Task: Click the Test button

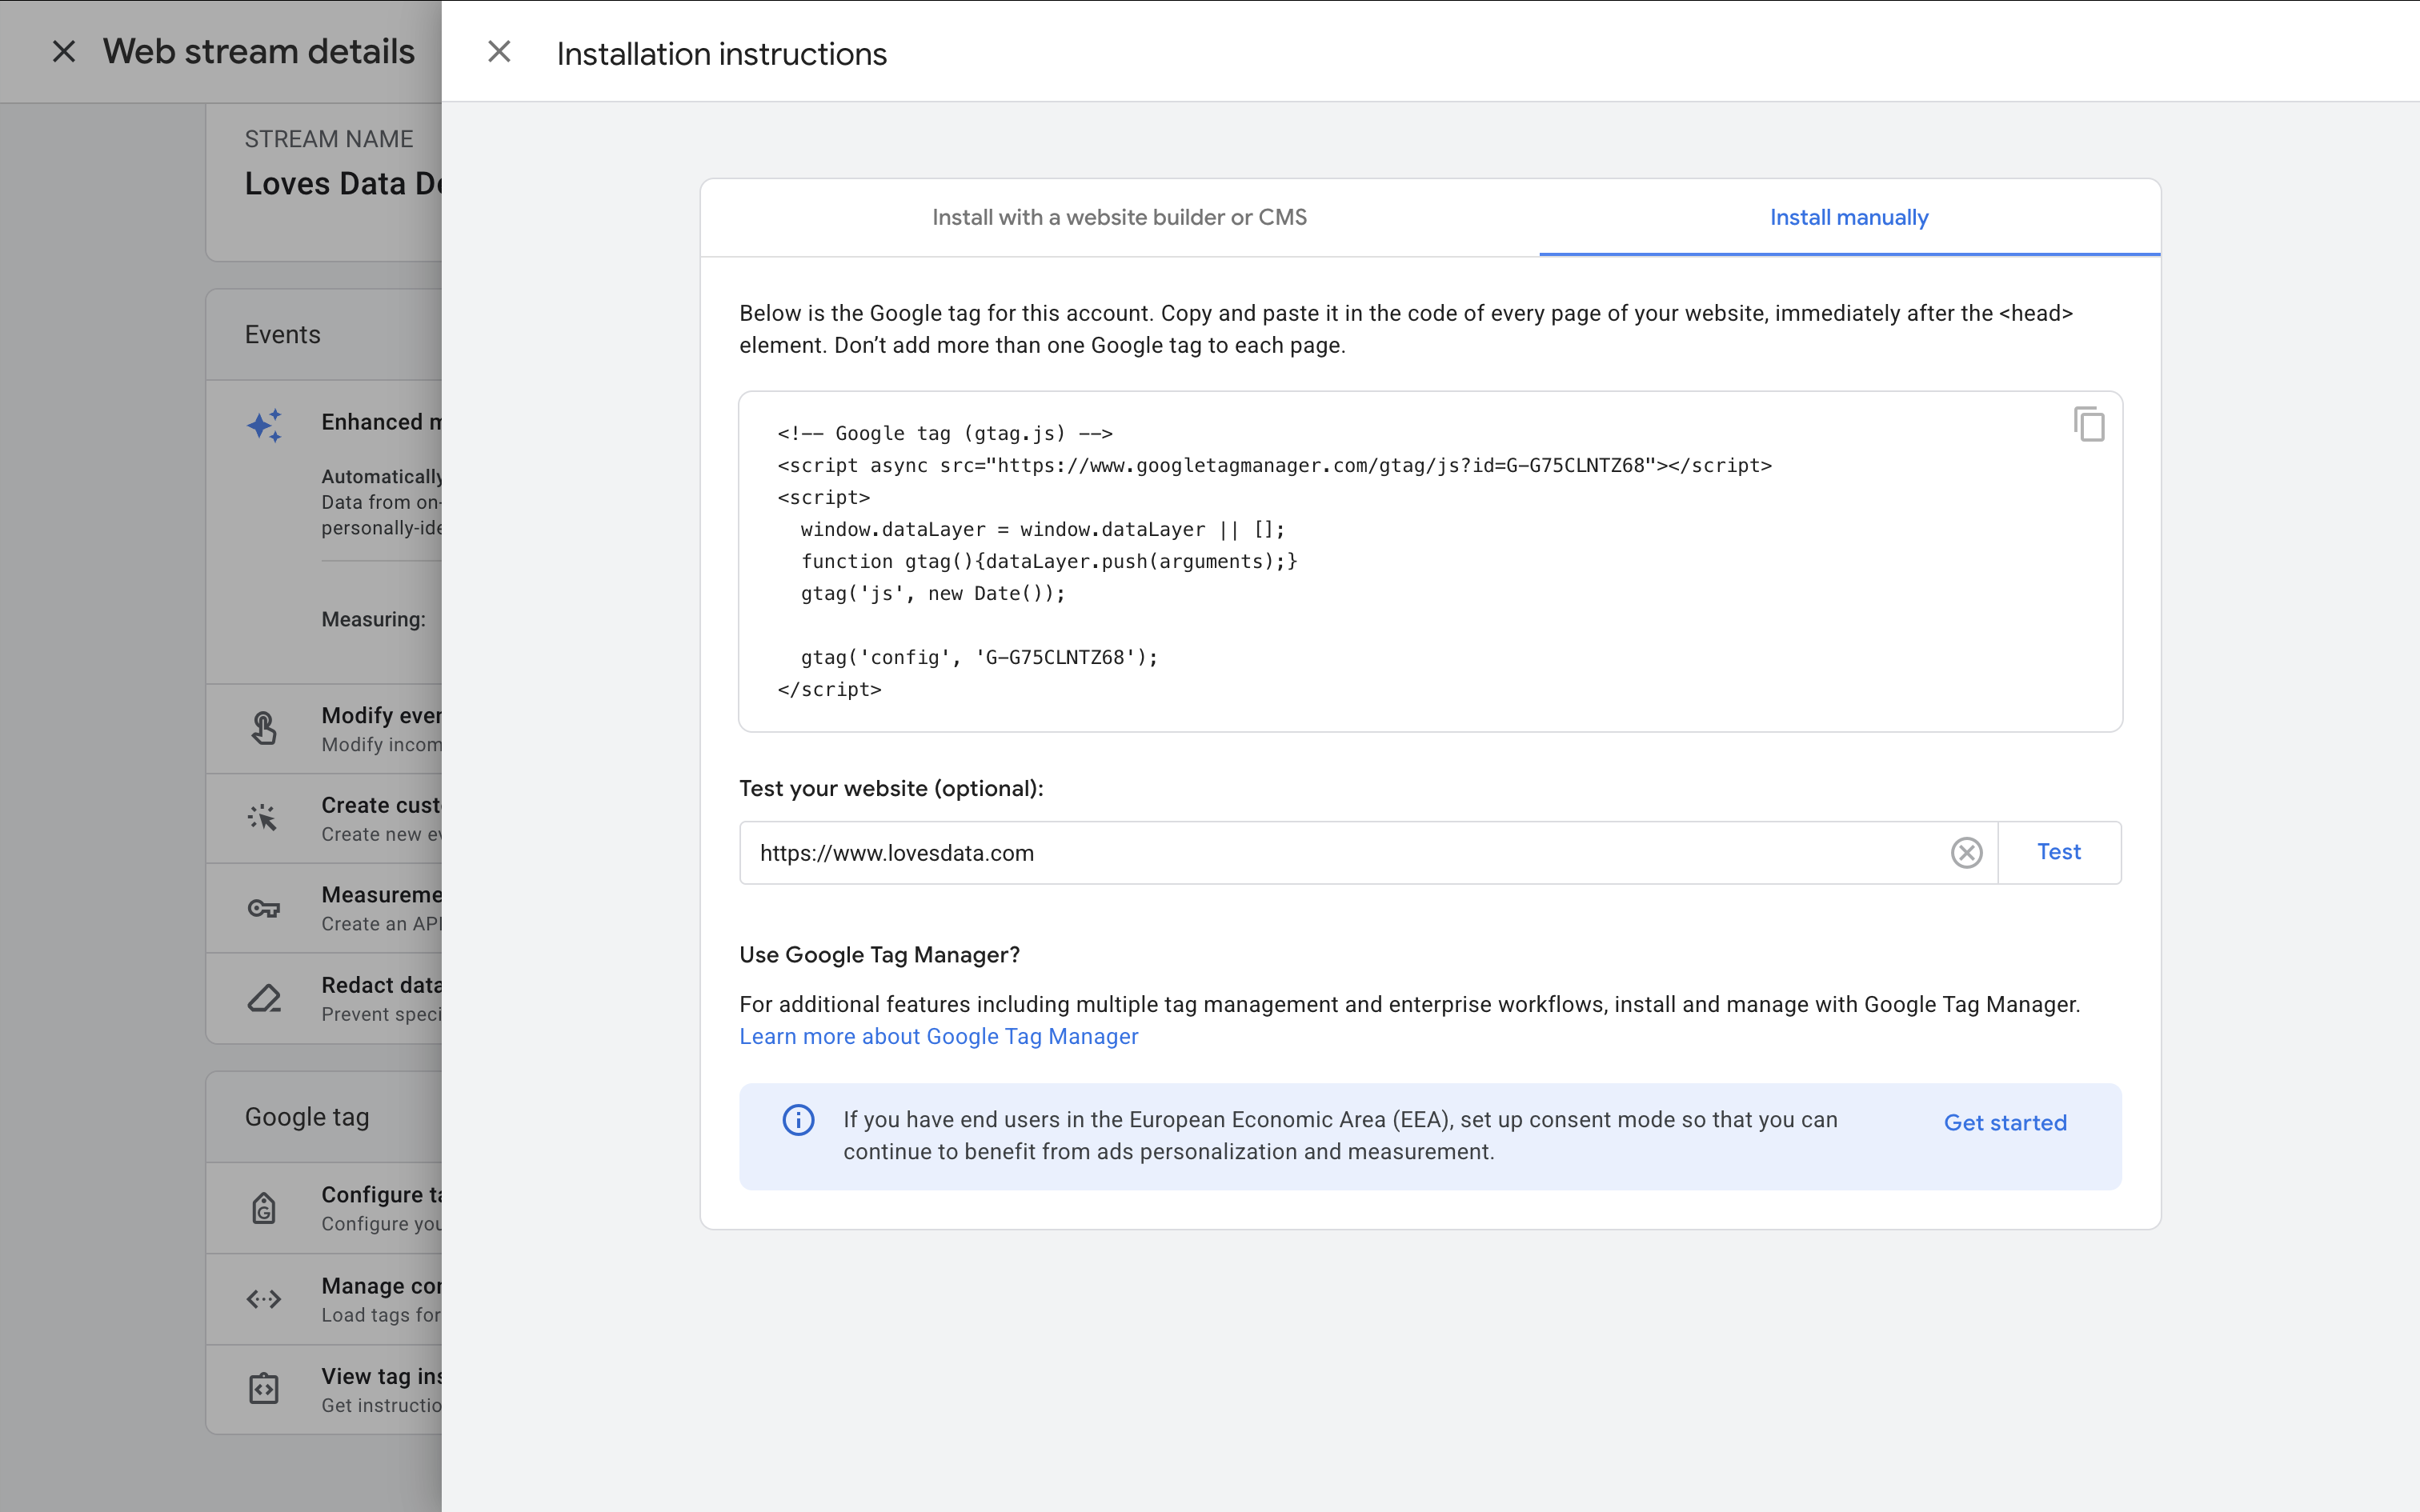Action: click(x=2058, y=851)
